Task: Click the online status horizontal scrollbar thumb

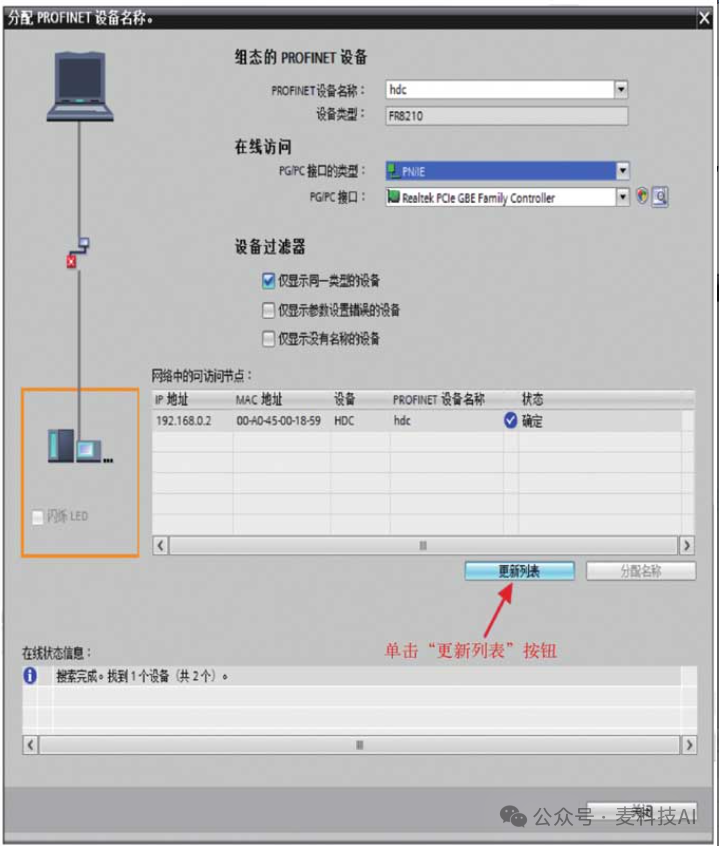Action: (x=359, y=745)
